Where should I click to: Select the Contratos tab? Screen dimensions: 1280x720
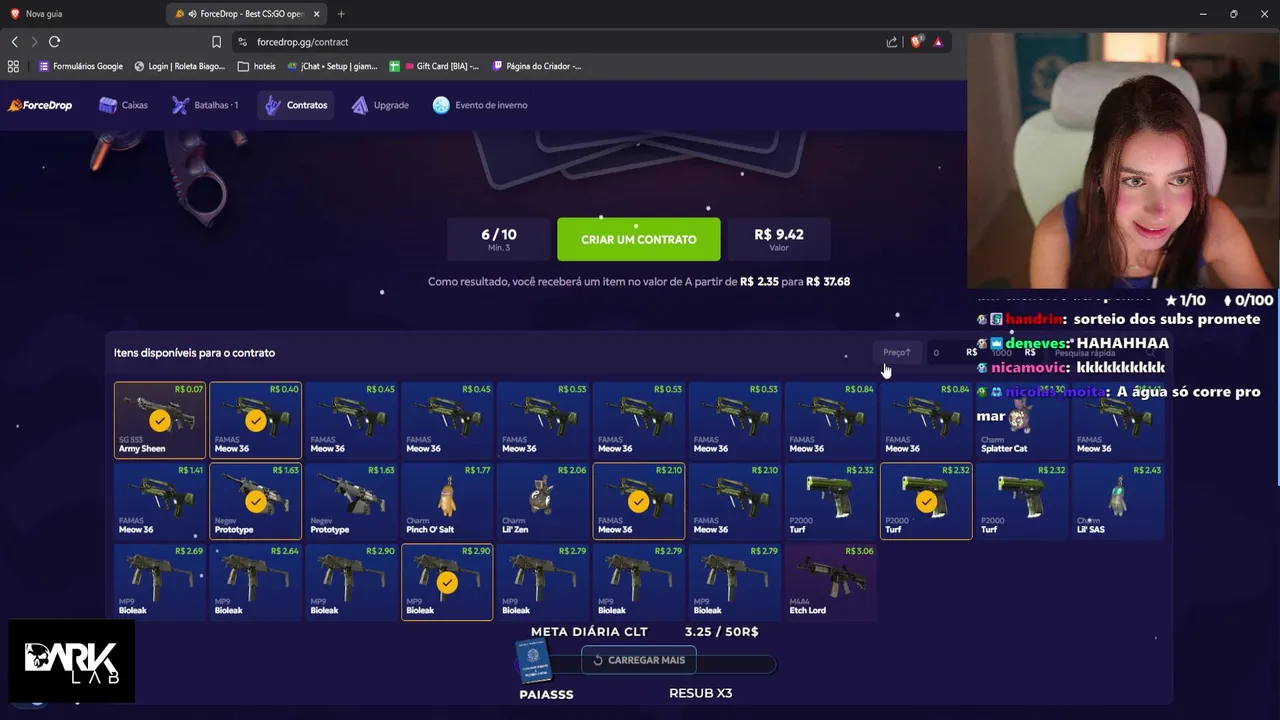point(296,105)
